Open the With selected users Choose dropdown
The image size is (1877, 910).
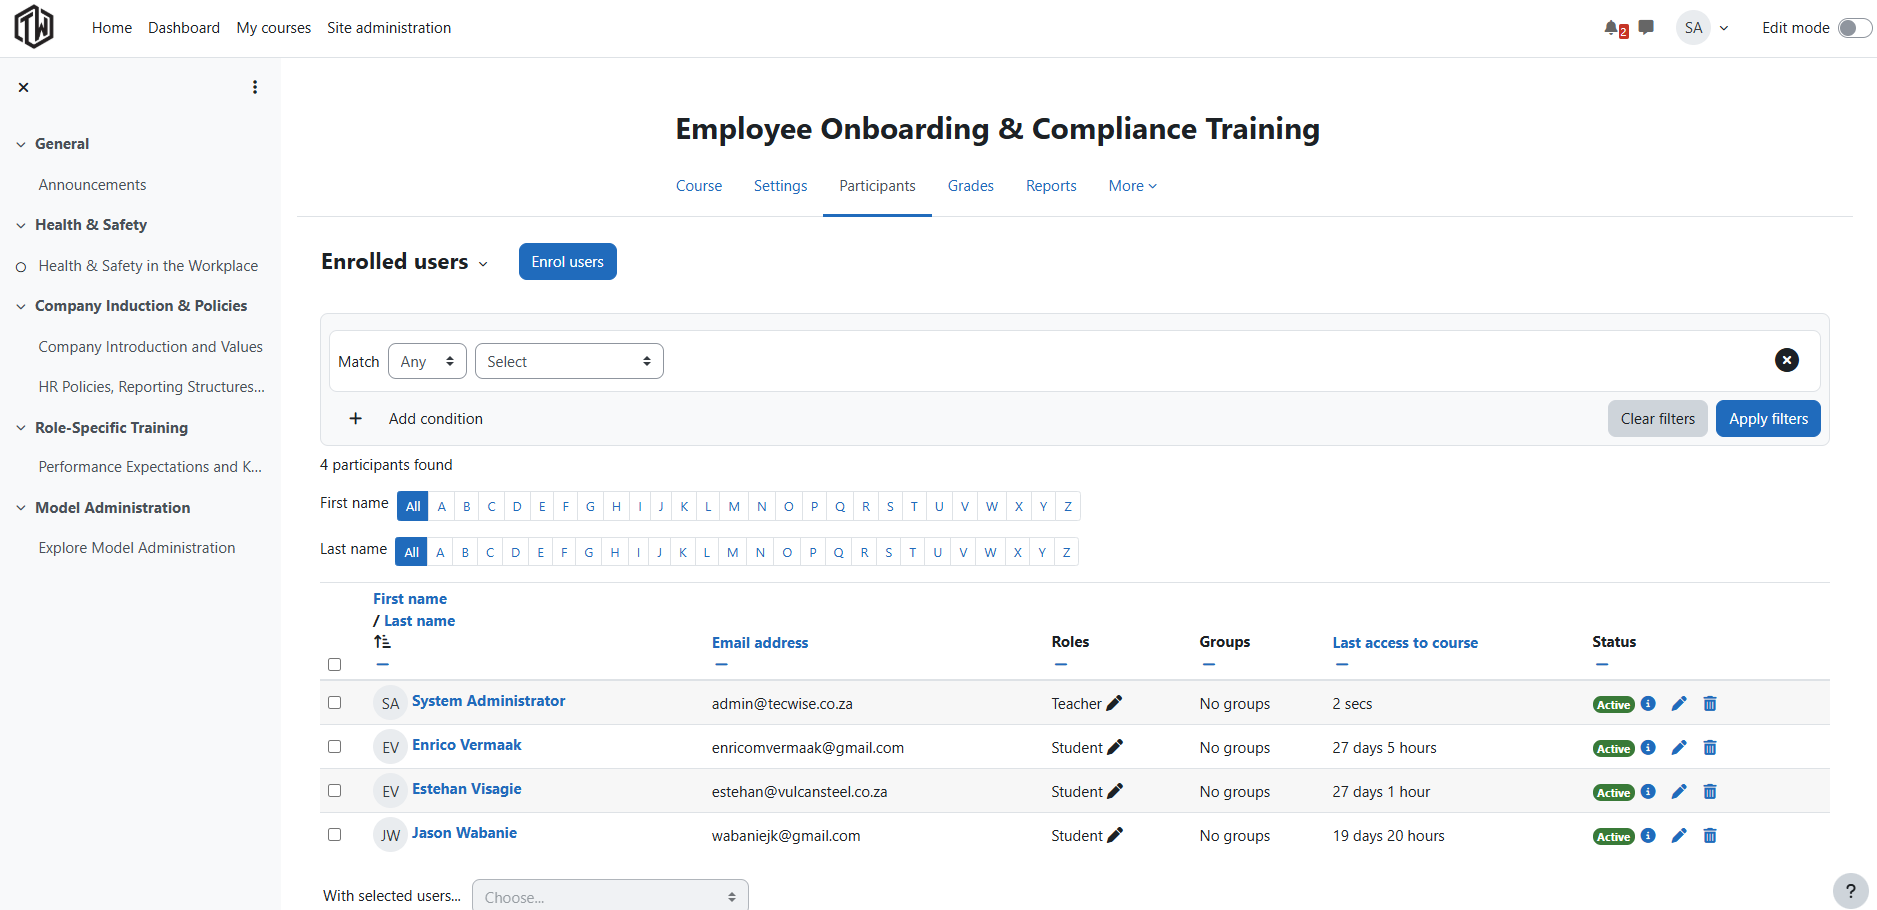tap(610, 896)
